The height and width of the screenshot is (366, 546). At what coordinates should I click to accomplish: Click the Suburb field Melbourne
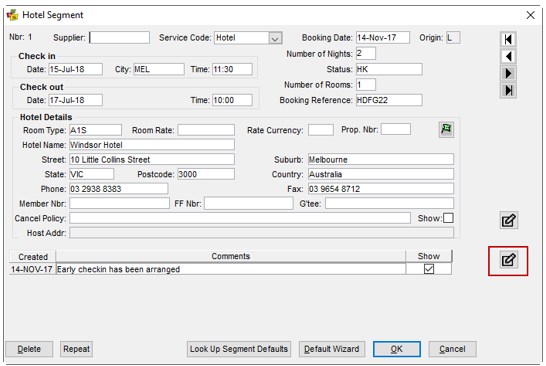(381, 159)
